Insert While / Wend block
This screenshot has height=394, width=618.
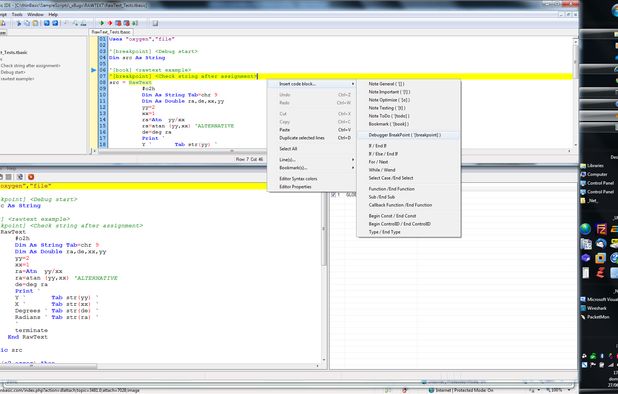point(409,170)
